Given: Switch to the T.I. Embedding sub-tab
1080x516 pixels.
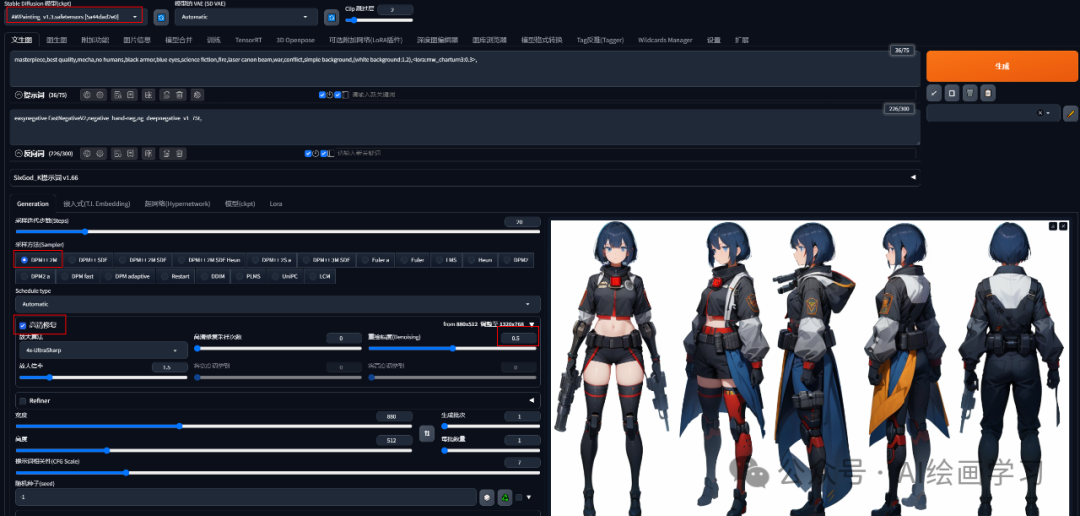Looking at the screenshot, I should pyautogui.click(x=96, y=204).
